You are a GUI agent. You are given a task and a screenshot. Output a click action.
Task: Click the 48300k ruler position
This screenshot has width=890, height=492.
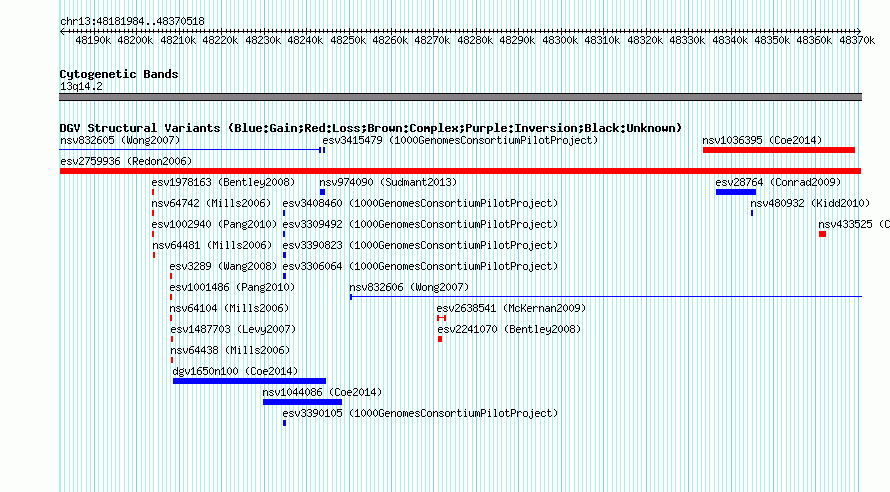click(560, 40)
